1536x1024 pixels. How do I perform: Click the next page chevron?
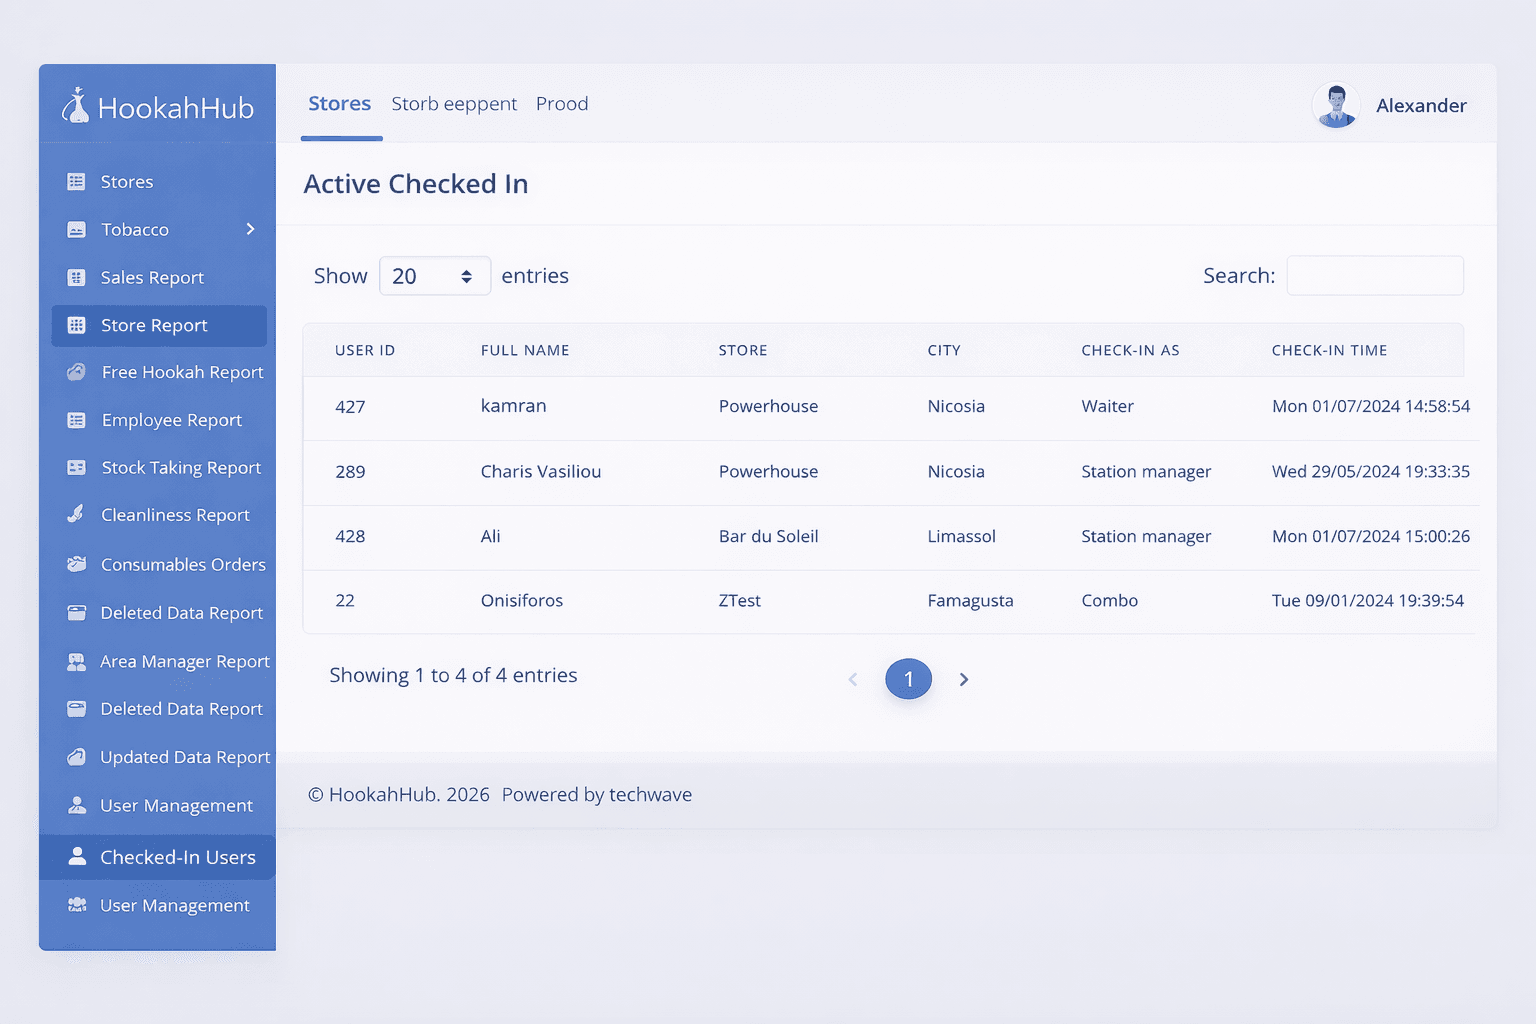(963, 679)
